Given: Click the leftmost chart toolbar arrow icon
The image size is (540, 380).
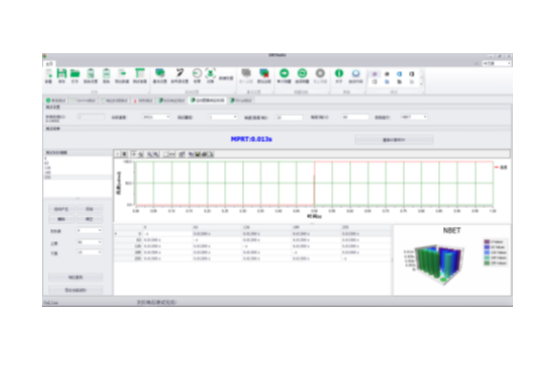Looking at the screenshot, I should 118,154.
